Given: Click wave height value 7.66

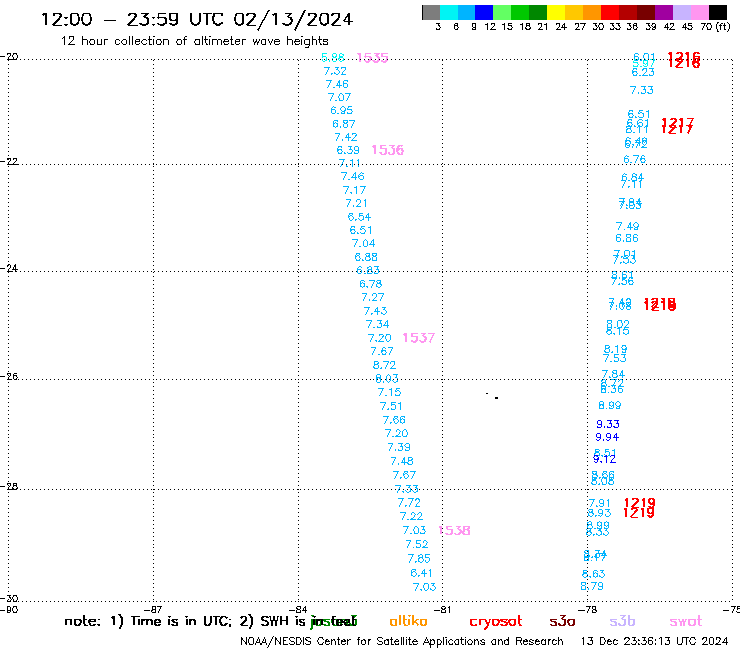Looking at the screenshot, I should (x=394, y=420).
